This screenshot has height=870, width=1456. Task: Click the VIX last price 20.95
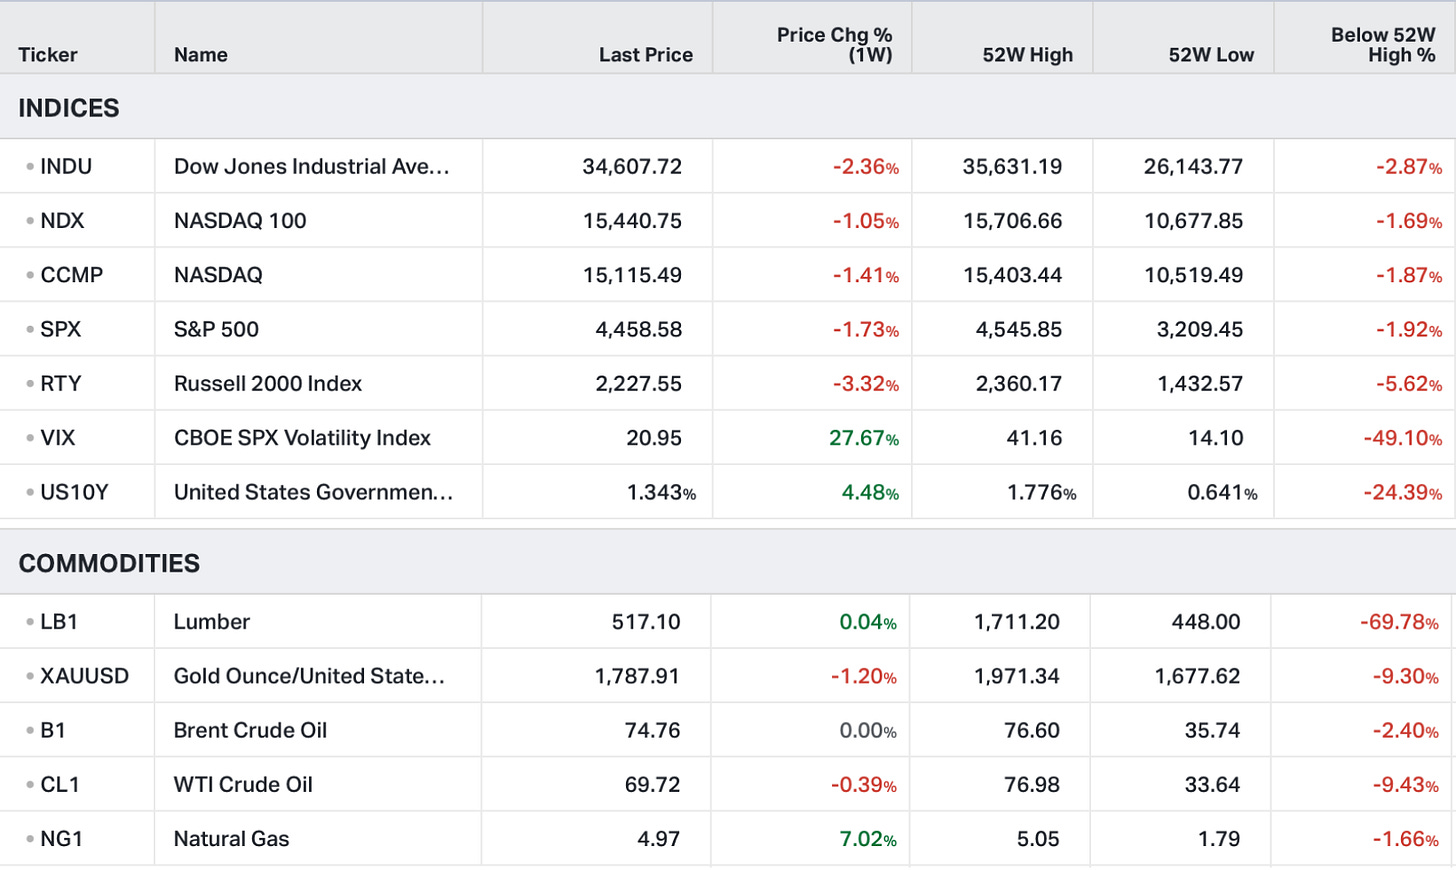654,438
